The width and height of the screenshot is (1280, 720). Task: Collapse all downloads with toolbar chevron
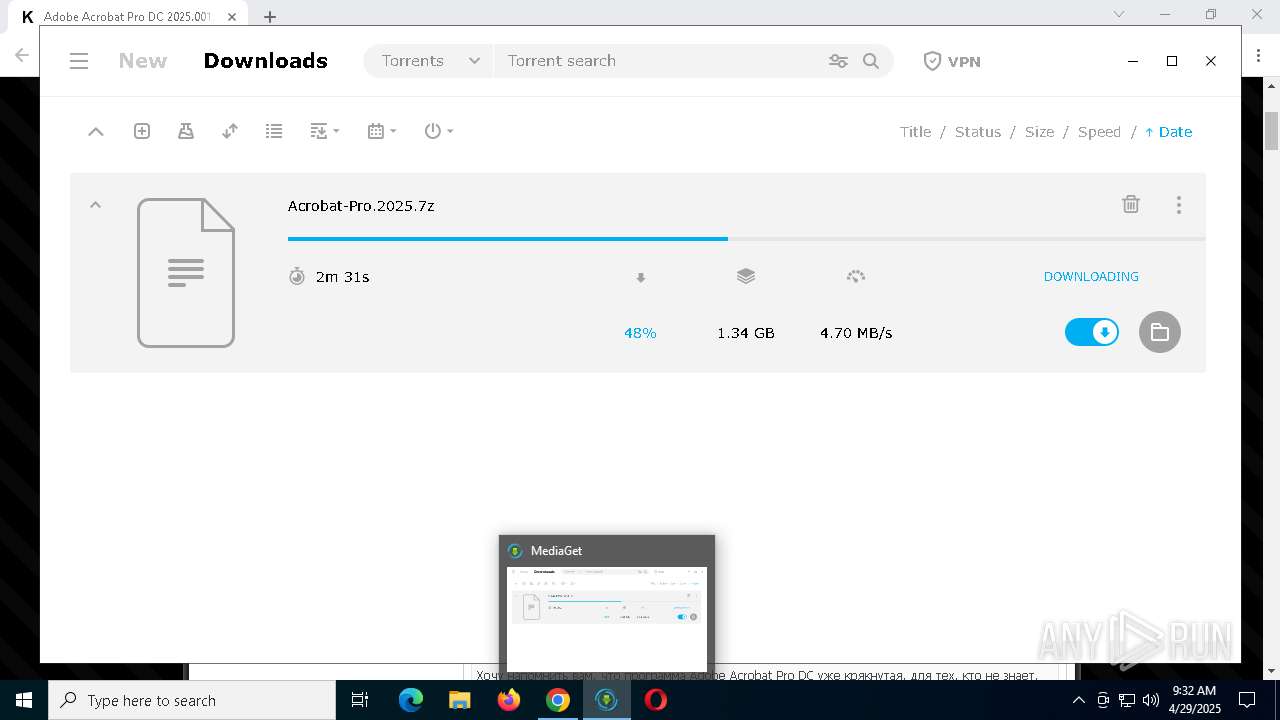coord(96,131)
